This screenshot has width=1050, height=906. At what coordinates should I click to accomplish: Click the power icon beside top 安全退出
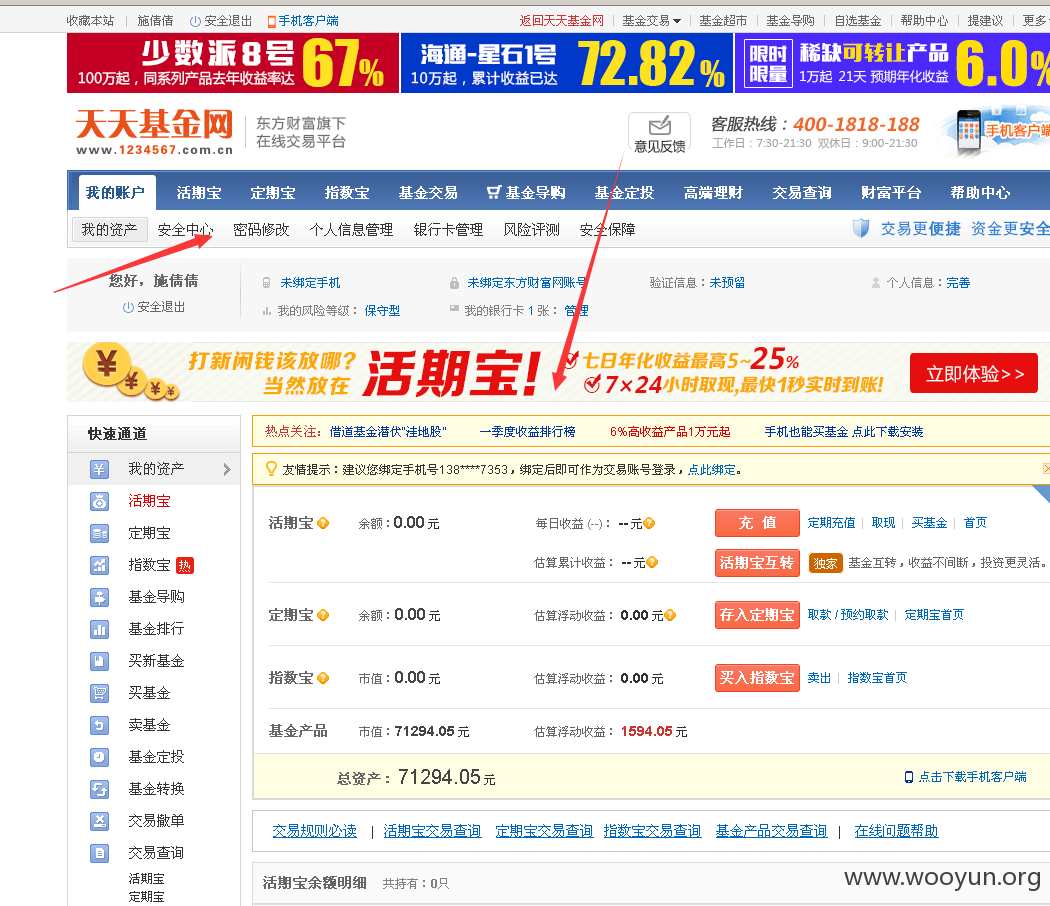click(196, 21)
